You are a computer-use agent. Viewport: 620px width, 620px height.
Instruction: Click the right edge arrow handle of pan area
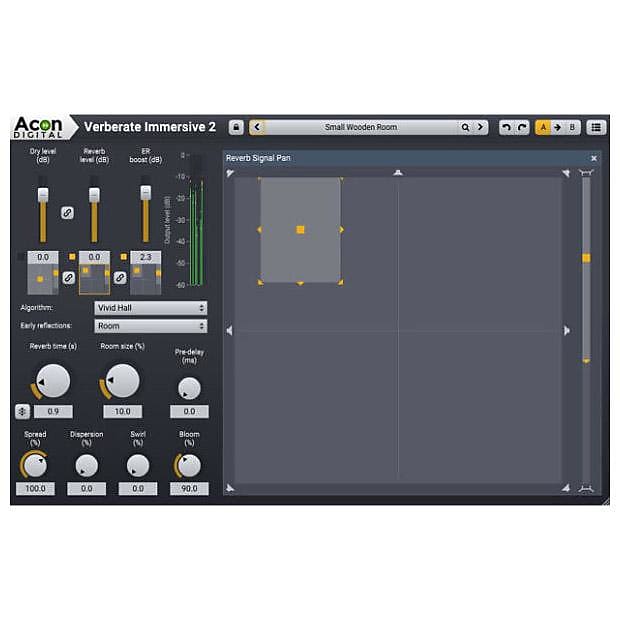[x=342, y=230]
